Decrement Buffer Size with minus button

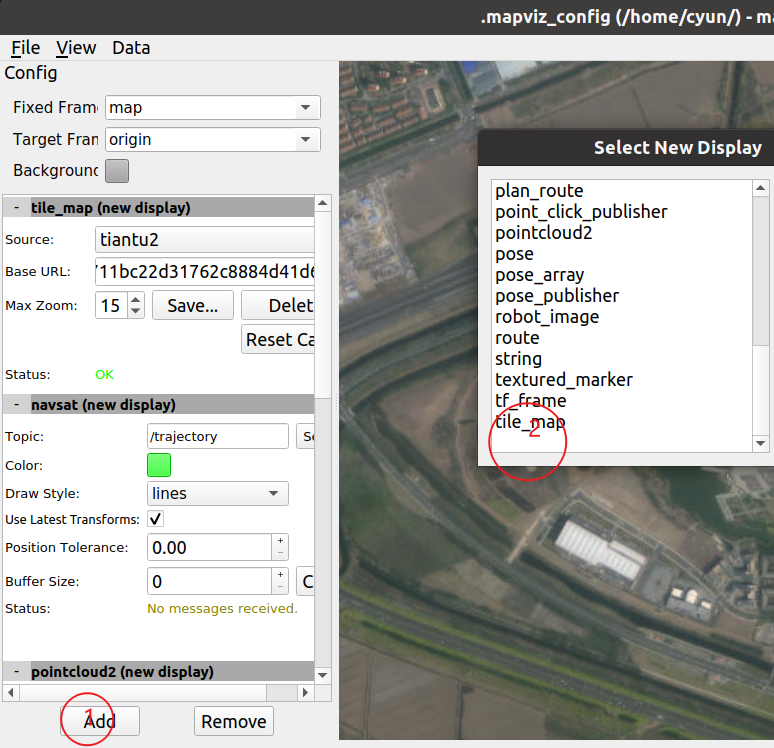(x=280, y=588)
